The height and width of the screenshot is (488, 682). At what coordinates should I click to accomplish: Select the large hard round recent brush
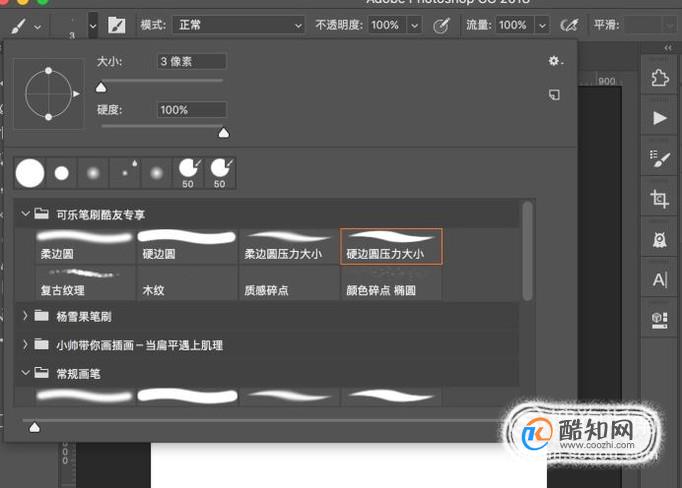(x=30, y=173)
